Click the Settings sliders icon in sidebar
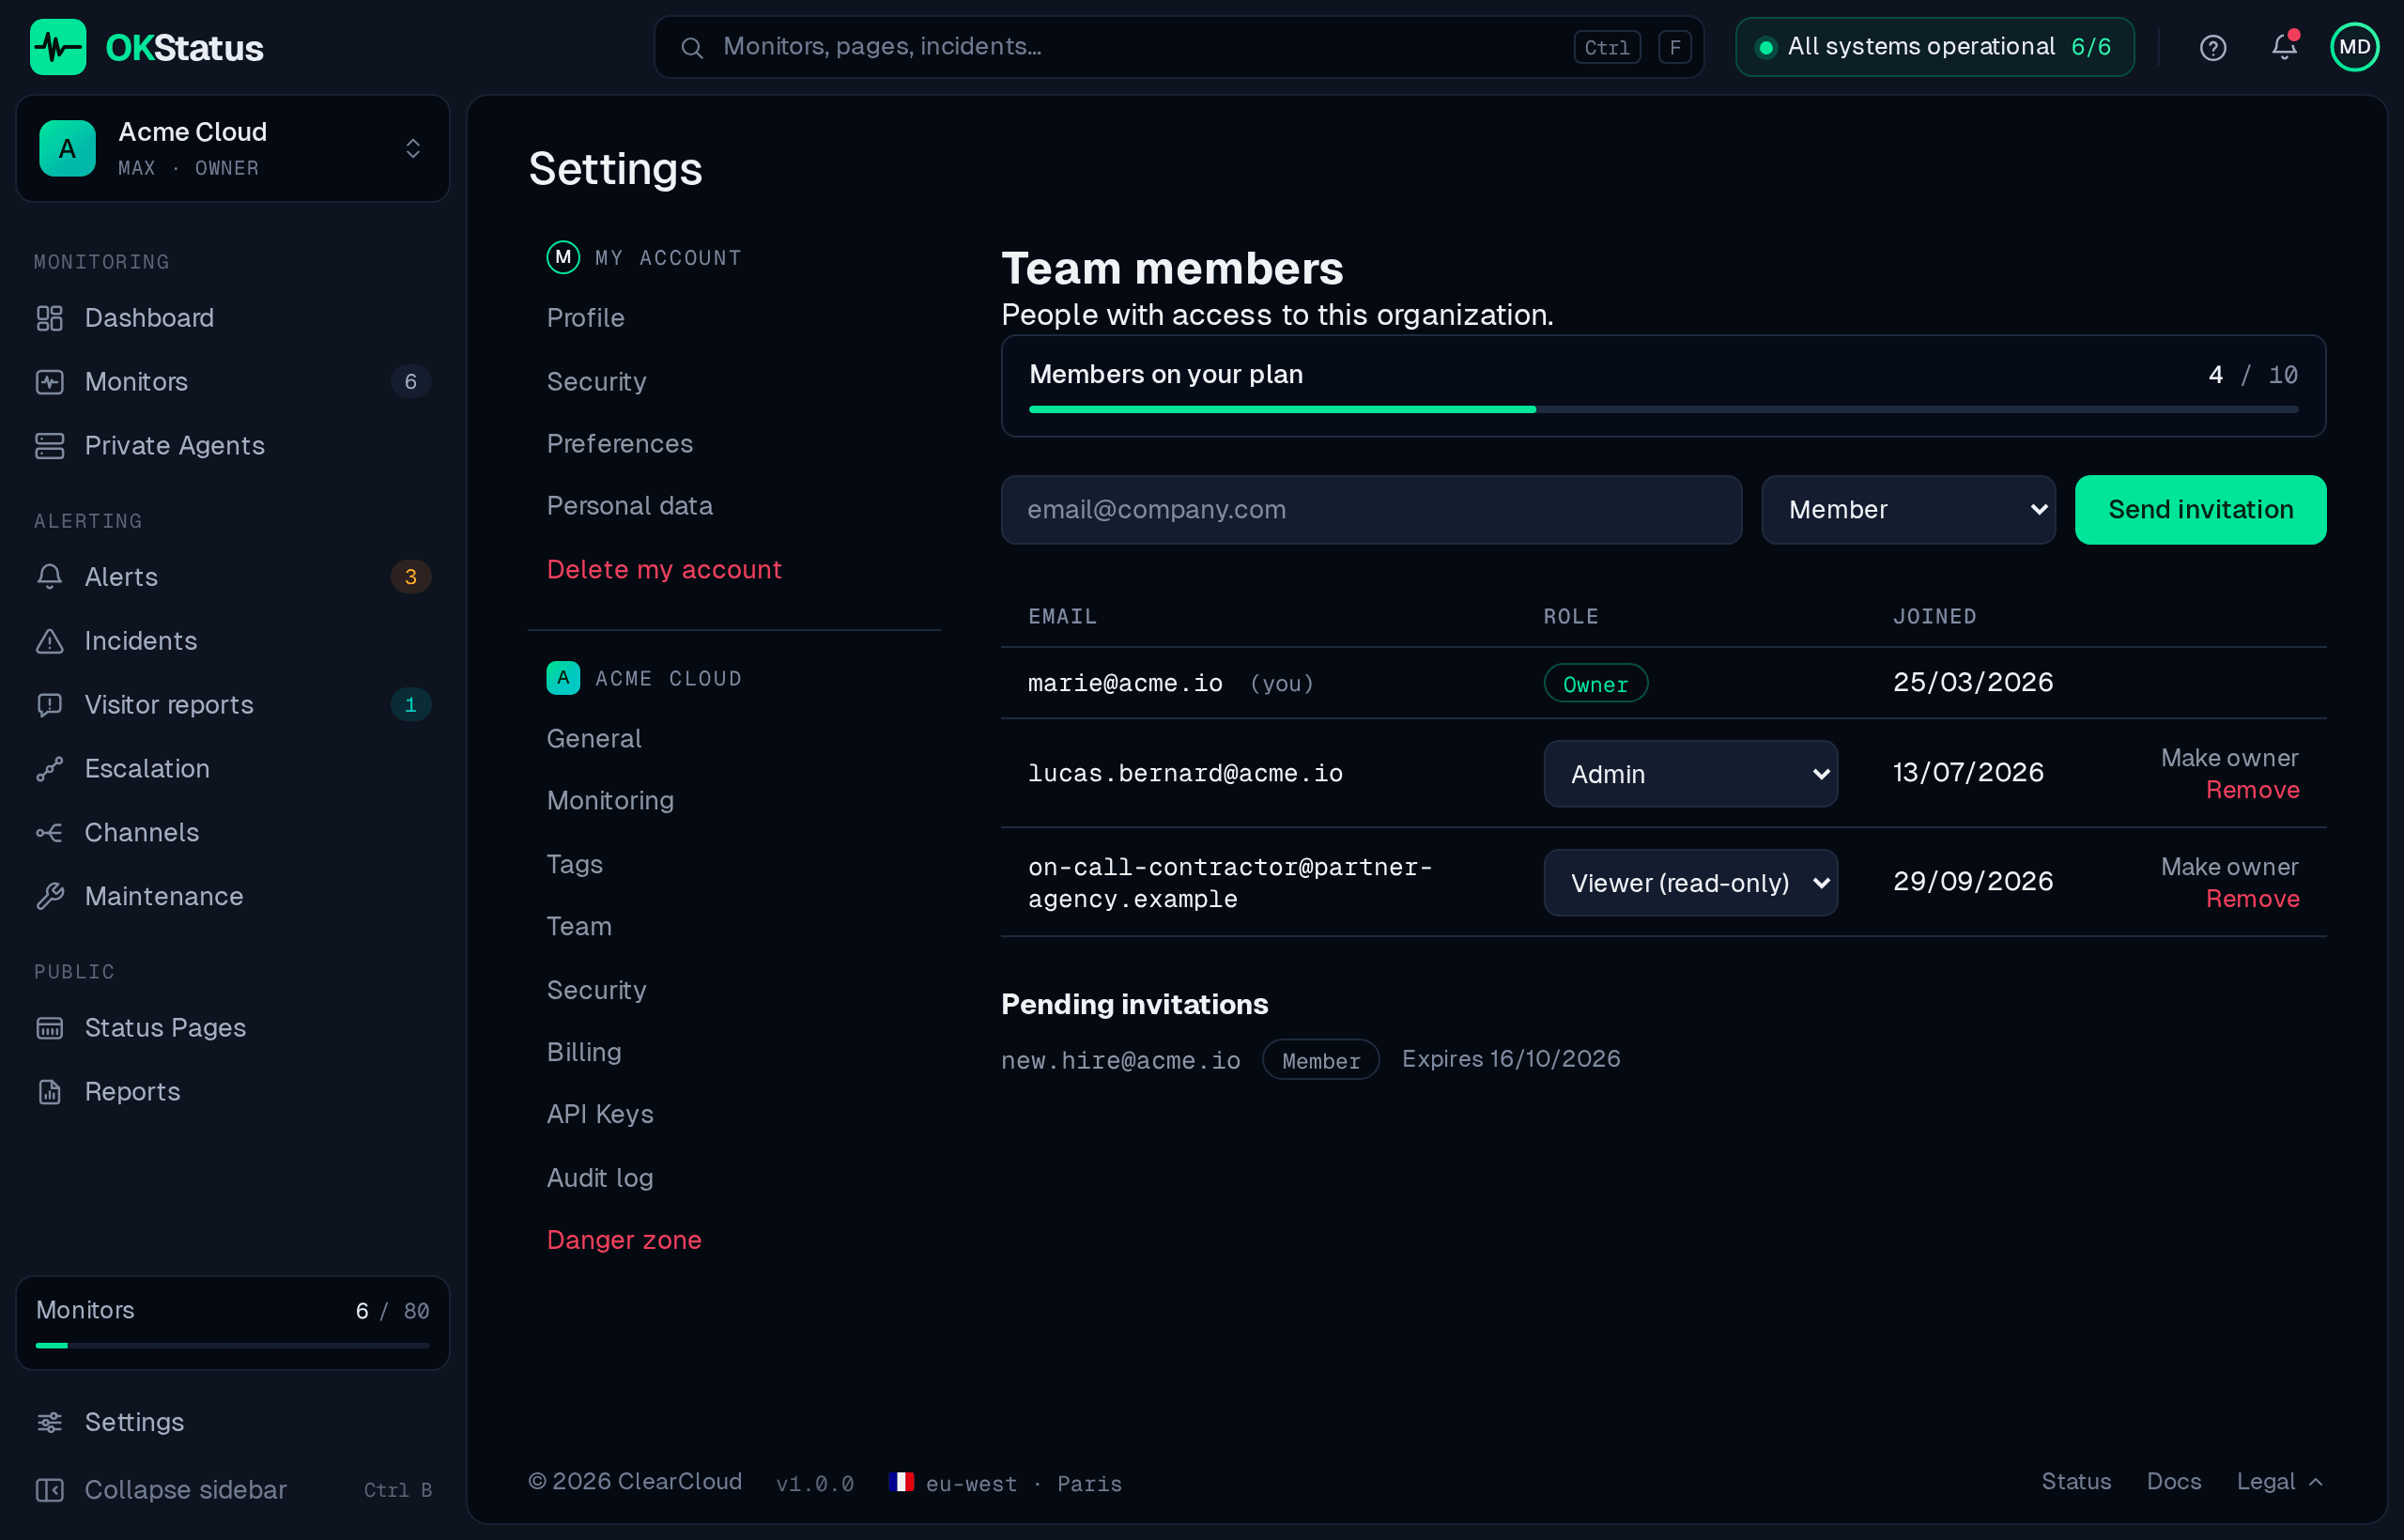 coord(50,1422)
